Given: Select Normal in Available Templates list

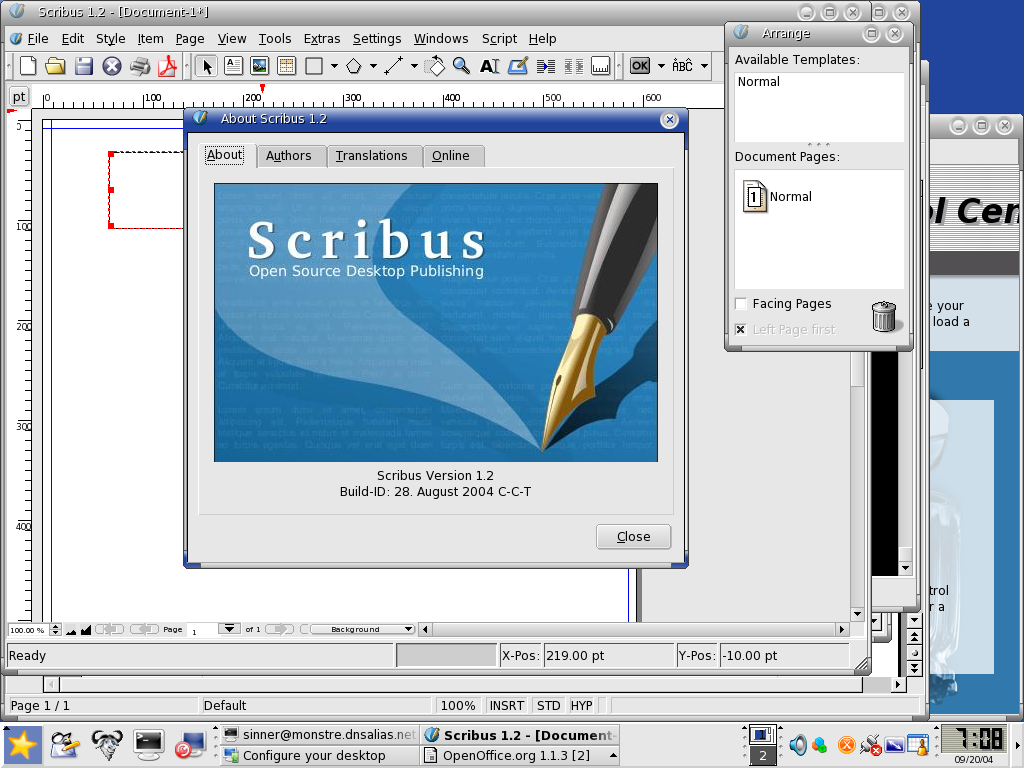Looking at the screenshot, I should coord(759,82).
